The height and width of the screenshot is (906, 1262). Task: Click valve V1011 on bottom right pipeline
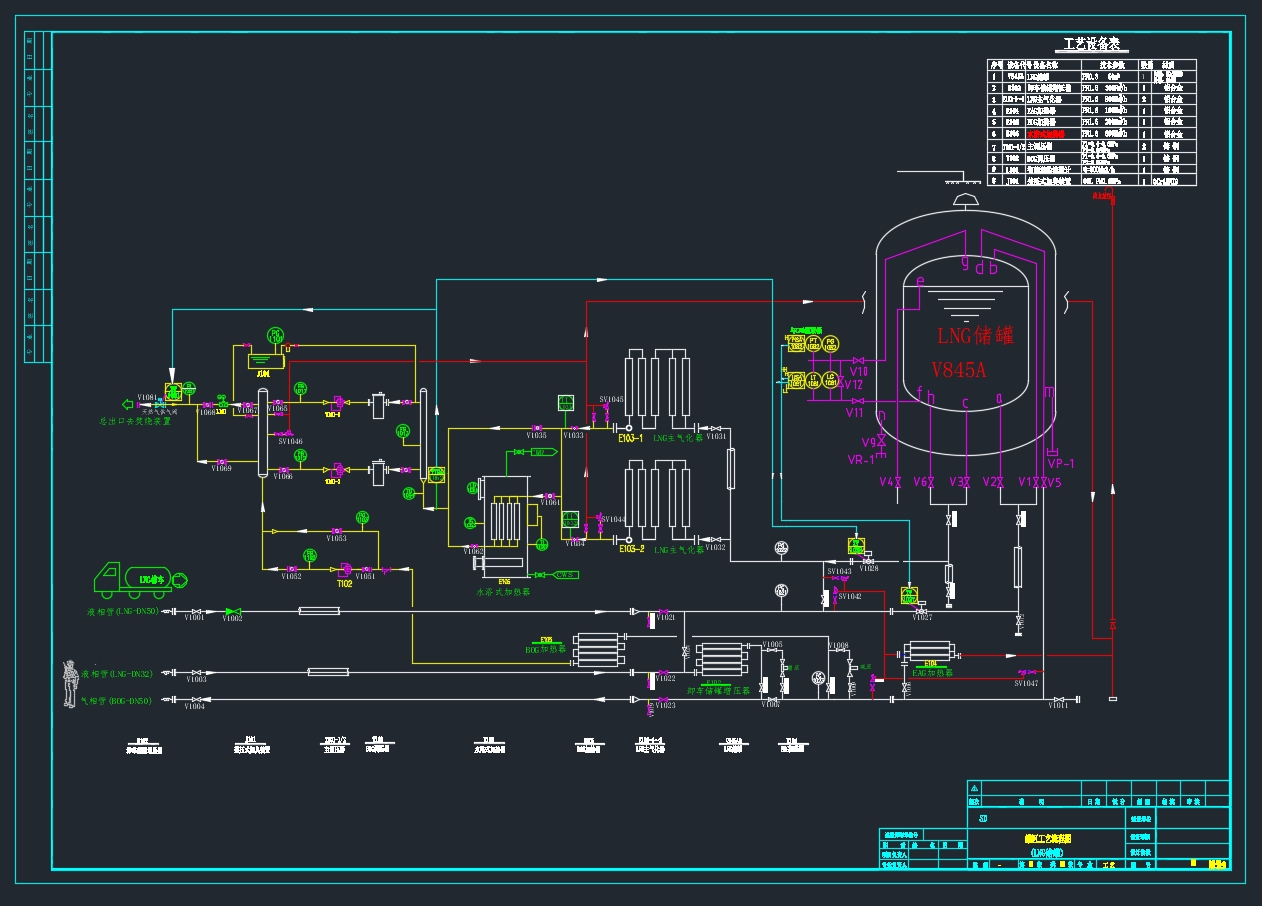pos(1058,699)
